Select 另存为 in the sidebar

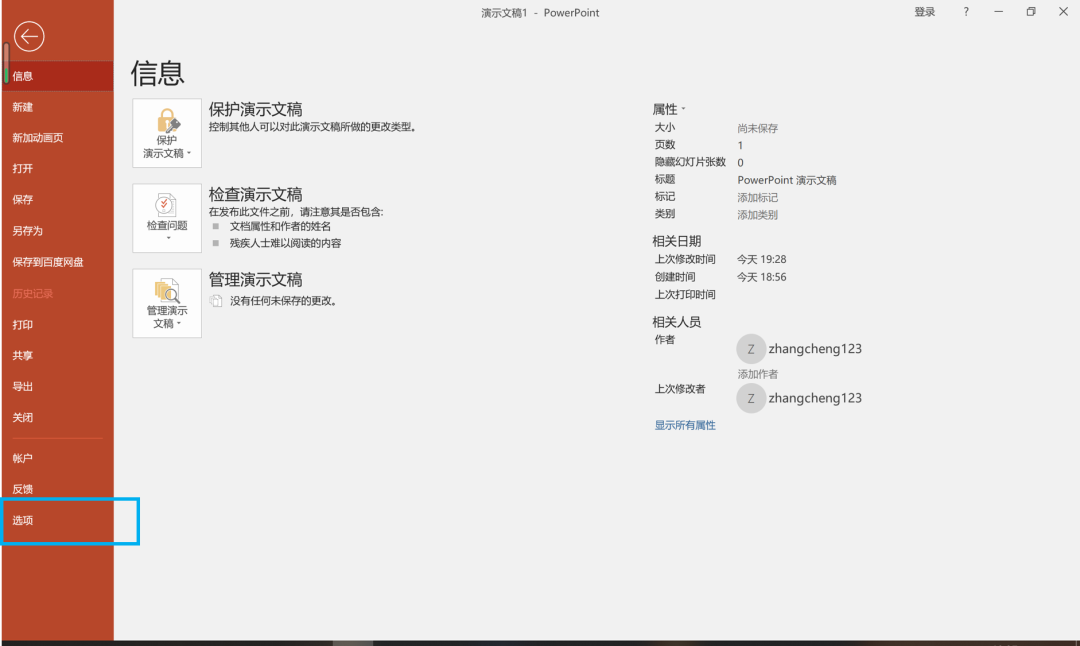point(58,231)
